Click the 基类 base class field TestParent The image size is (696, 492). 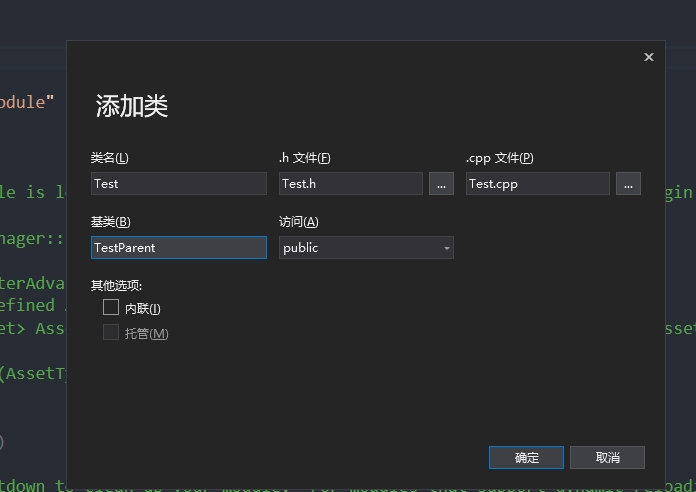(178, 247)
